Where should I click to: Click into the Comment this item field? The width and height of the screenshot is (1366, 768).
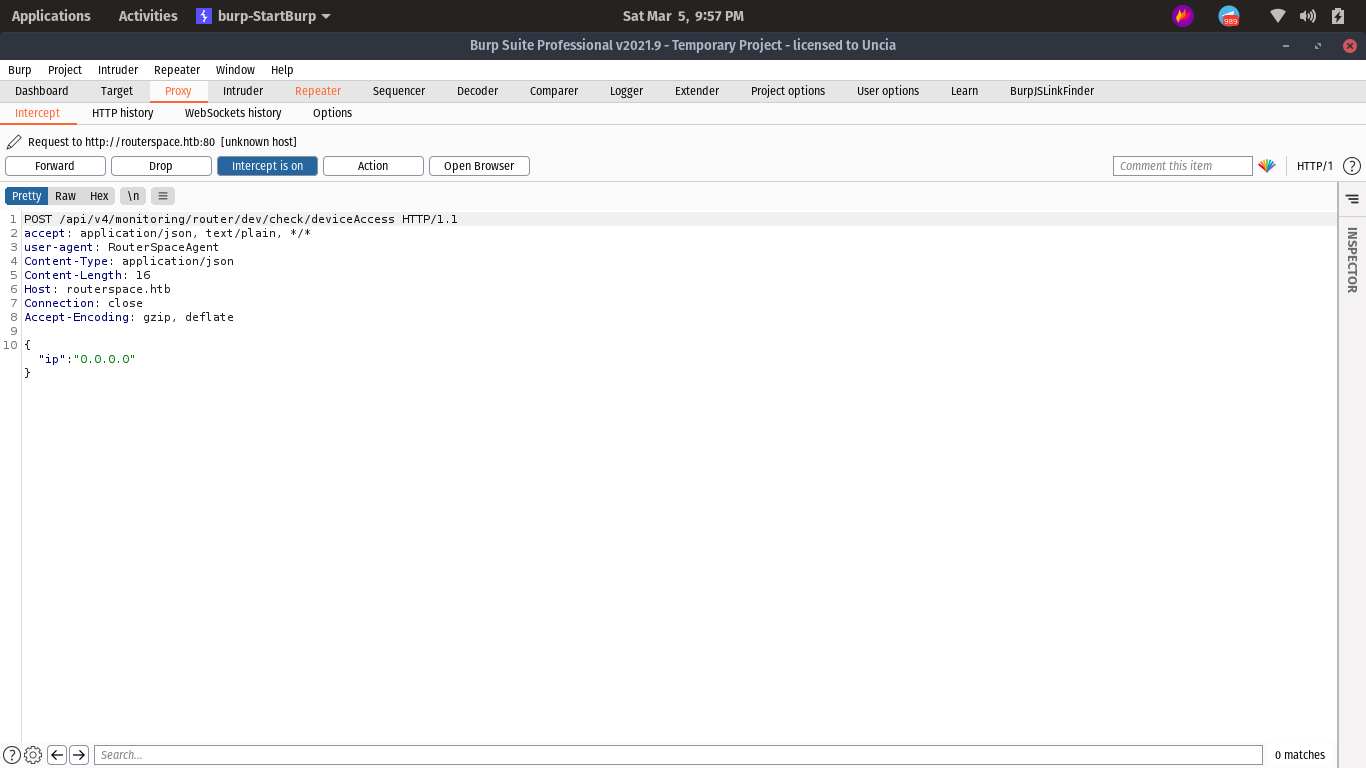pos(1182,166)
